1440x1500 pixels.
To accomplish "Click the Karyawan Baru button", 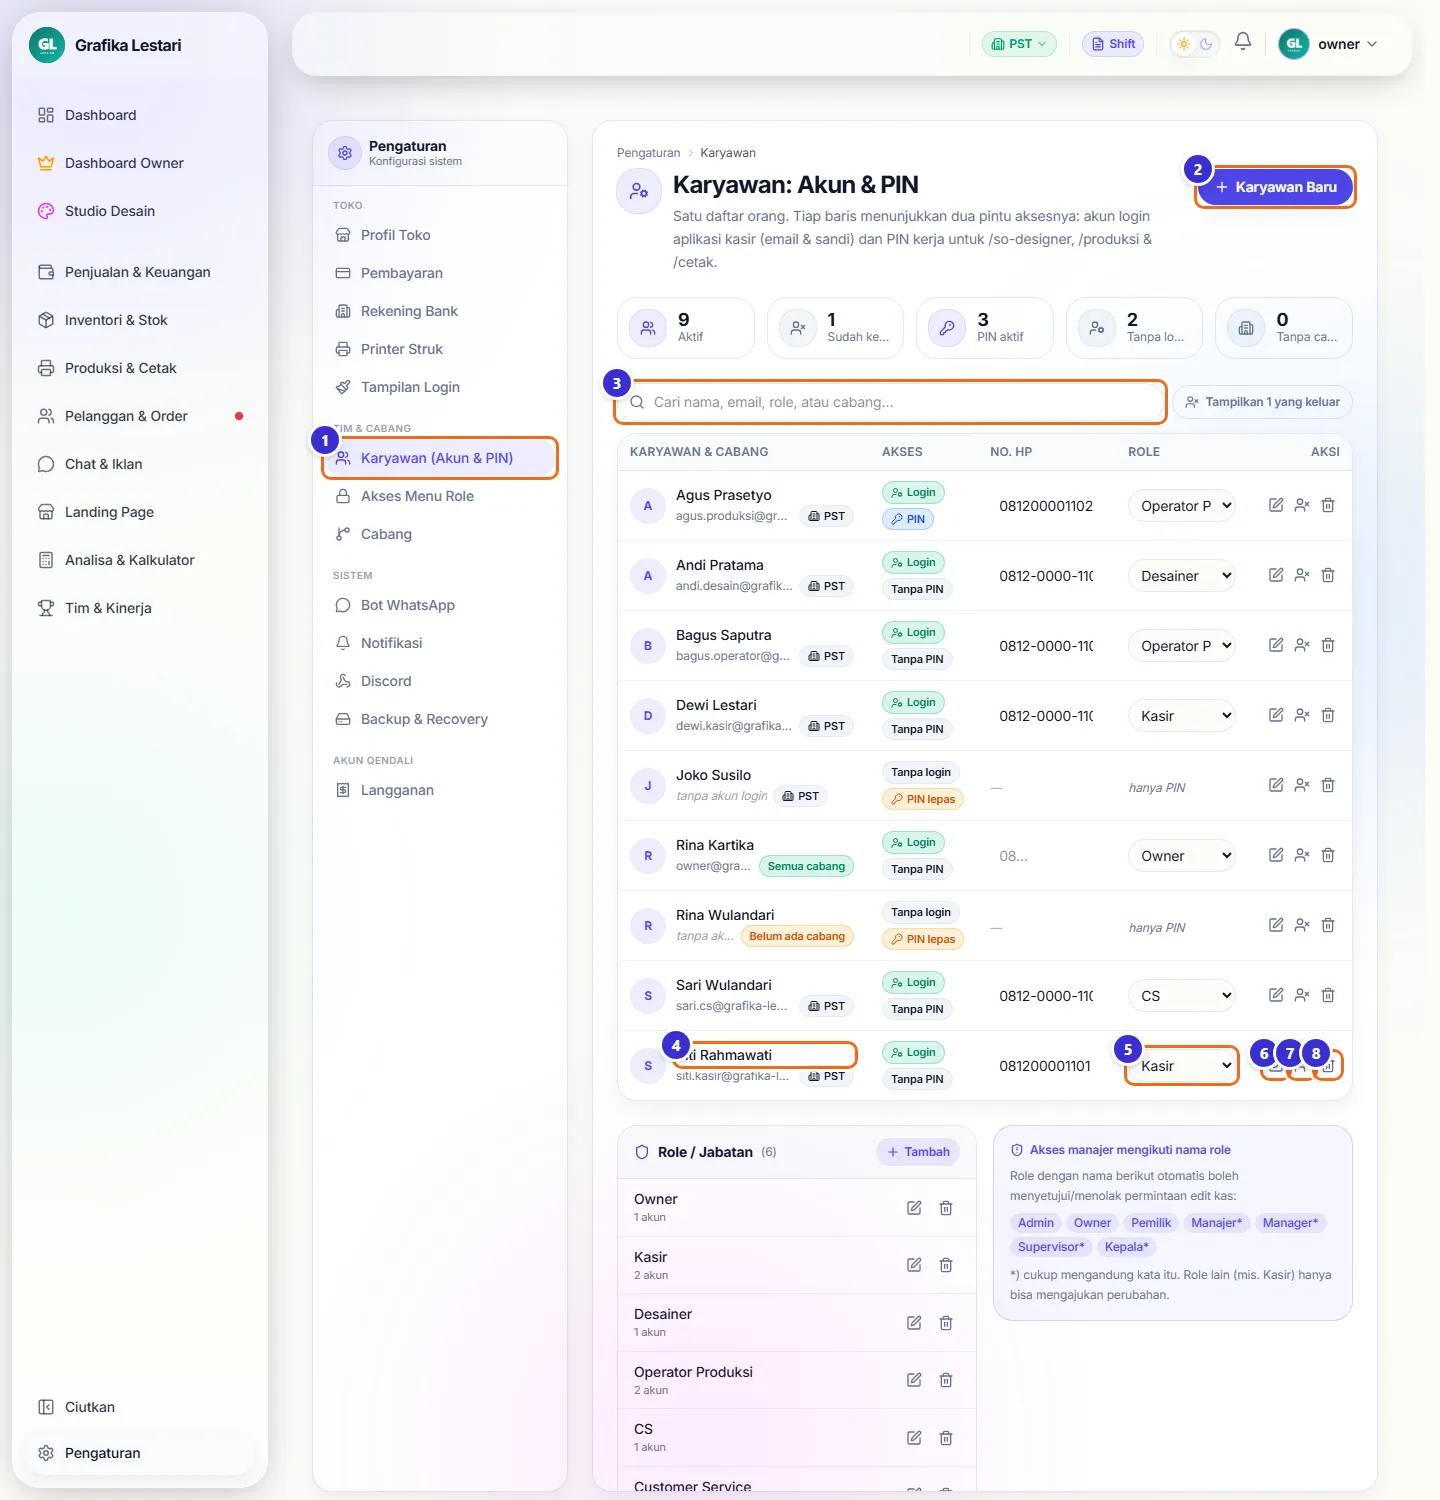I will click(1275, 187).
